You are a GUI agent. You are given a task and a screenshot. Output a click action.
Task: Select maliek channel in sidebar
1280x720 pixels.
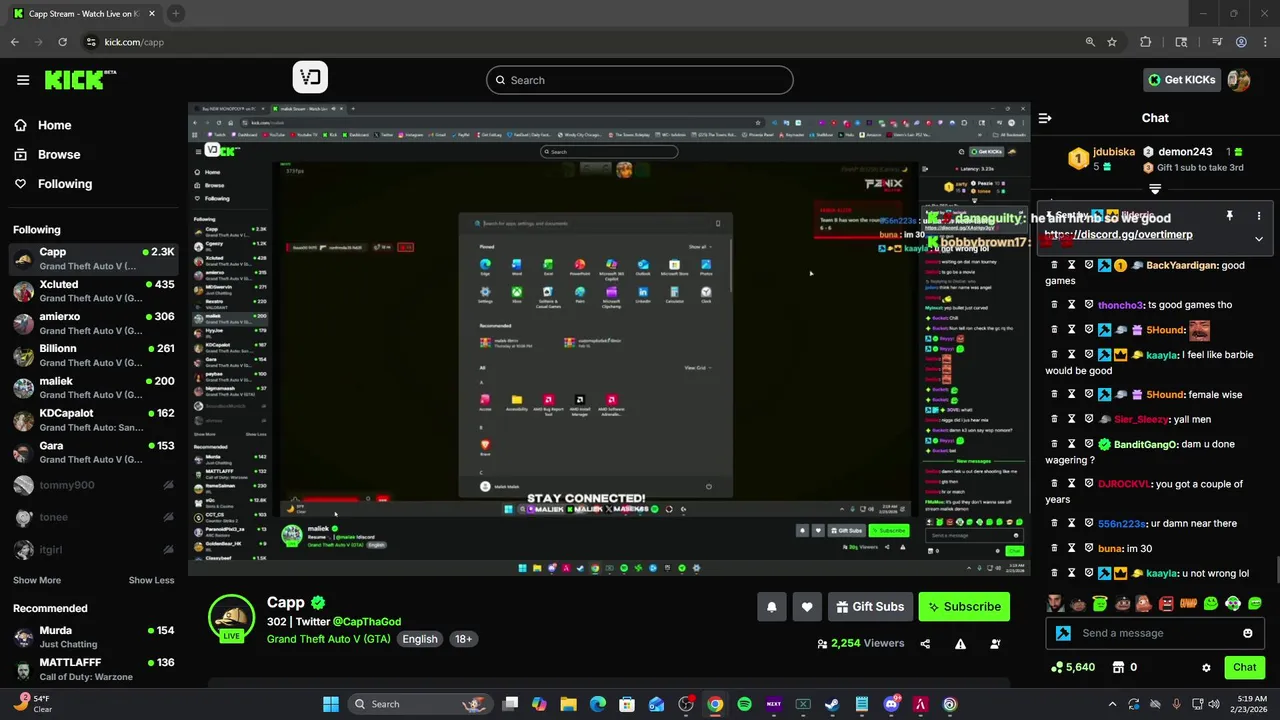pos(94,387)
